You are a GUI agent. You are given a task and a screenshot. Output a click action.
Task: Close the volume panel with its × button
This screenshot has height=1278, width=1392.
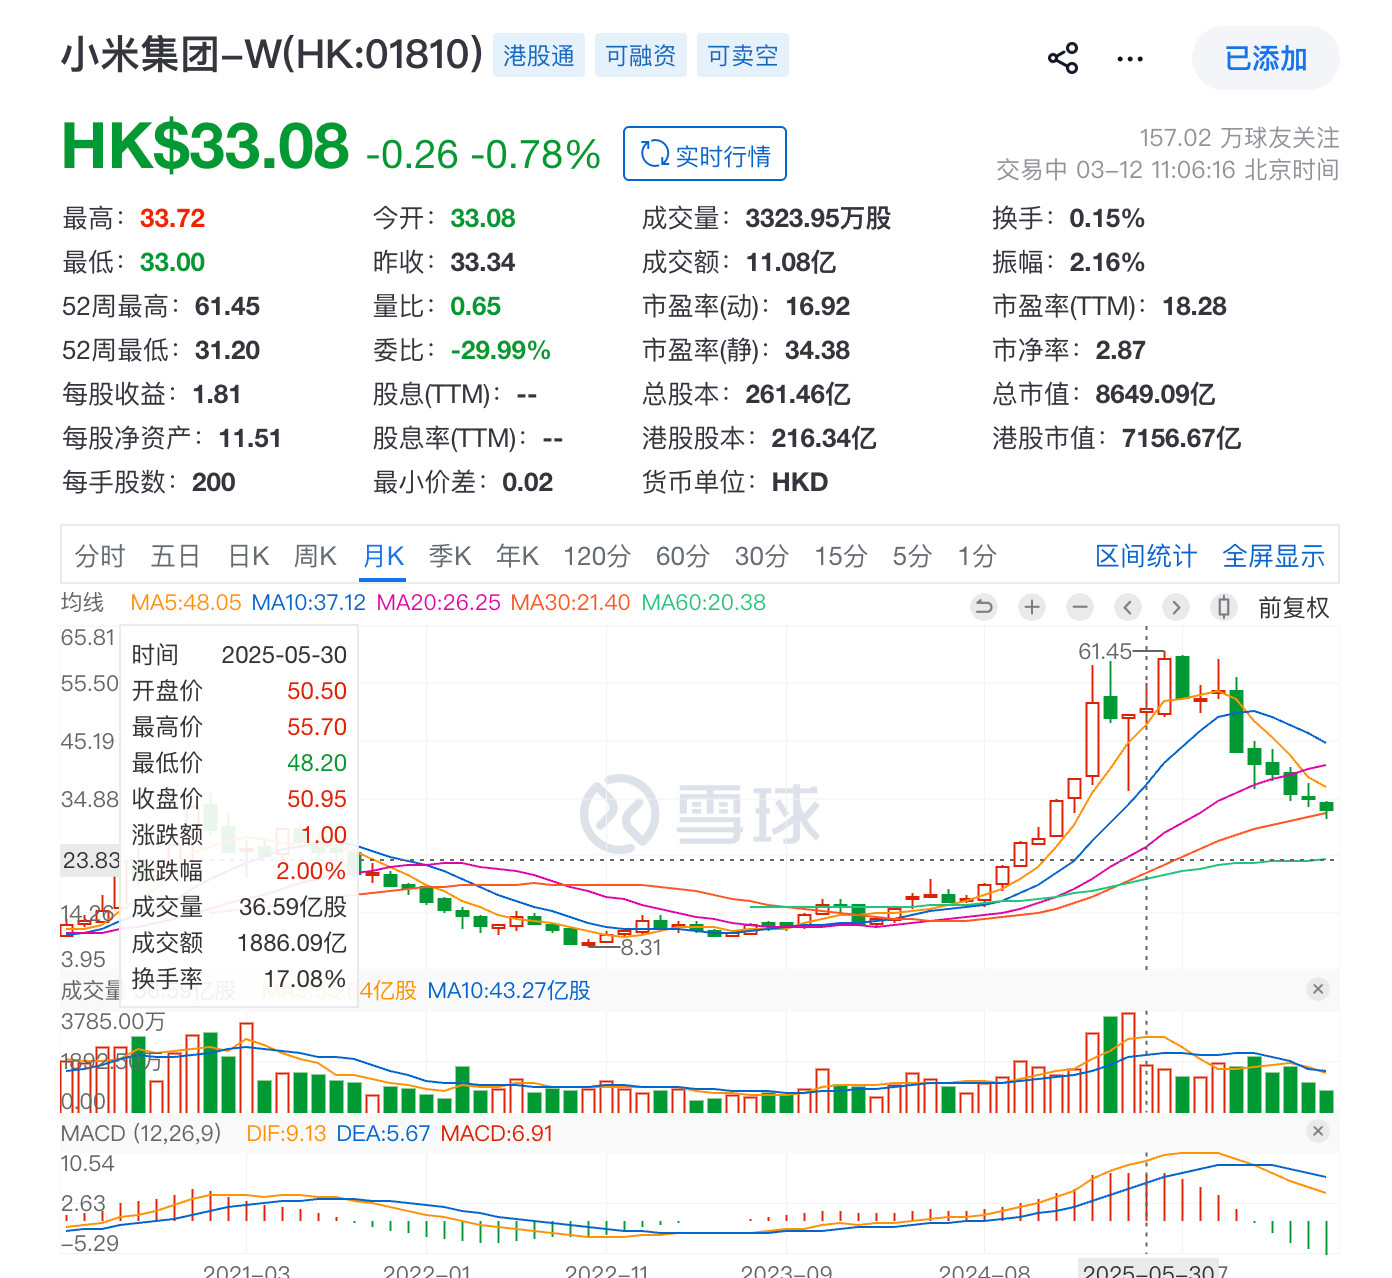tap(1318, 989)
